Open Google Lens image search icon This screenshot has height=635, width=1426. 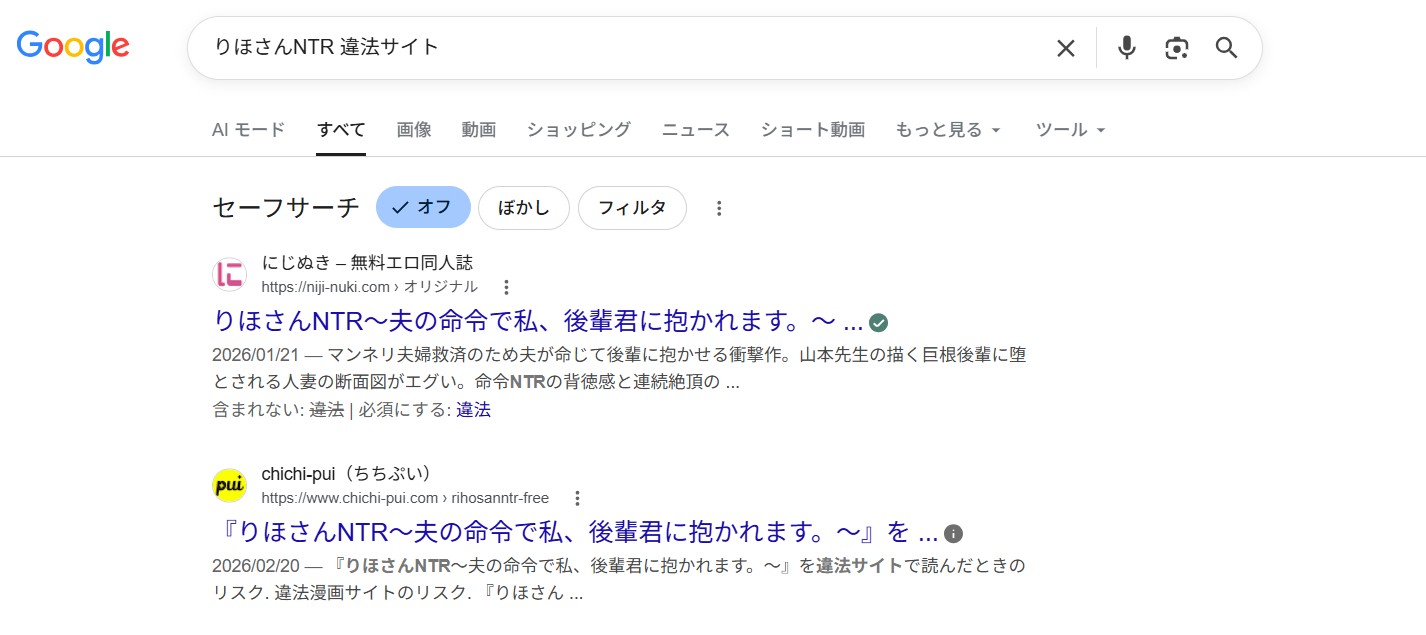coord(1177,48)
